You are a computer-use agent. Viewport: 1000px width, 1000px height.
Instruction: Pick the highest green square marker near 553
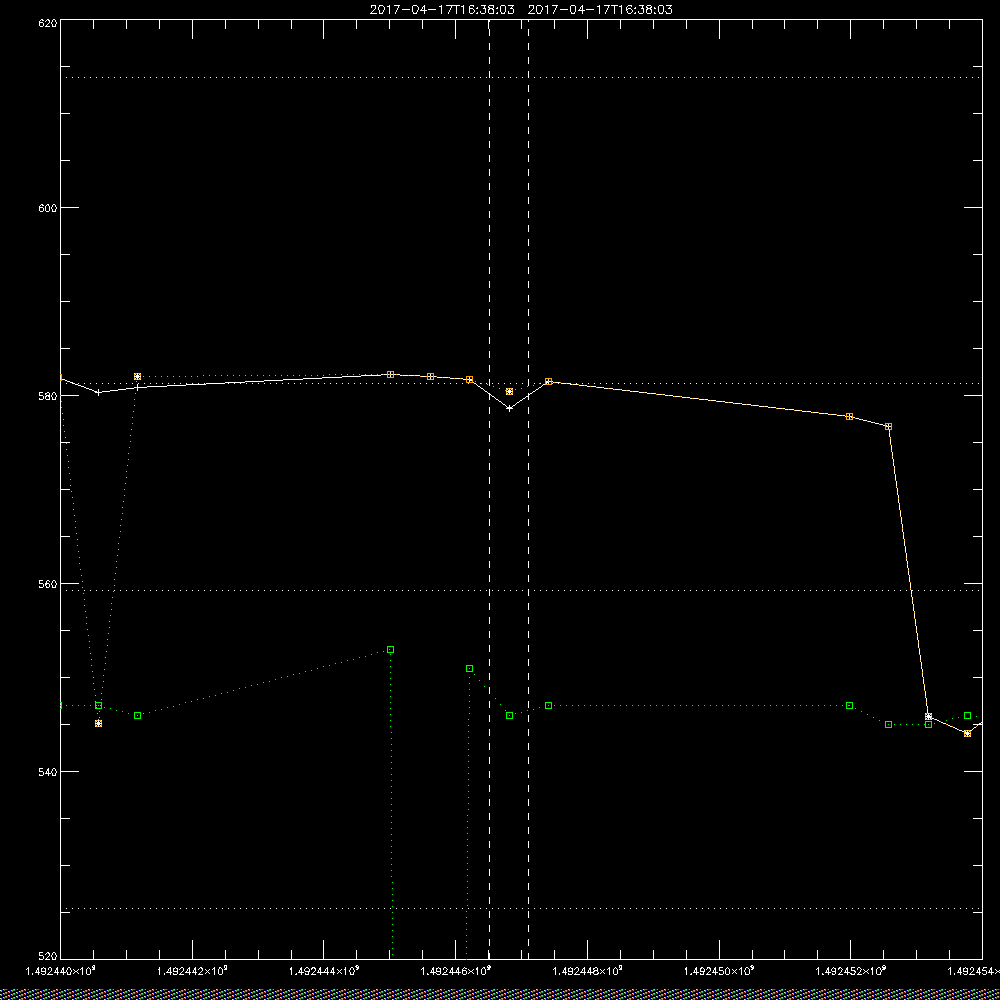point(390,649)
